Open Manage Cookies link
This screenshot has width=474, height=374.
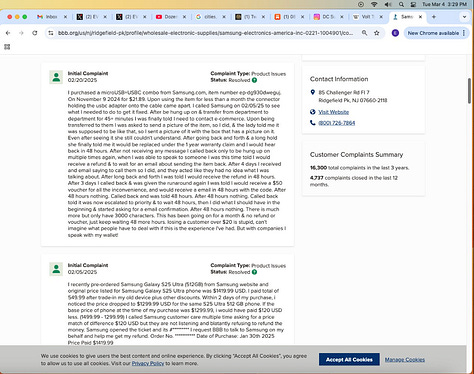(405, 360)
